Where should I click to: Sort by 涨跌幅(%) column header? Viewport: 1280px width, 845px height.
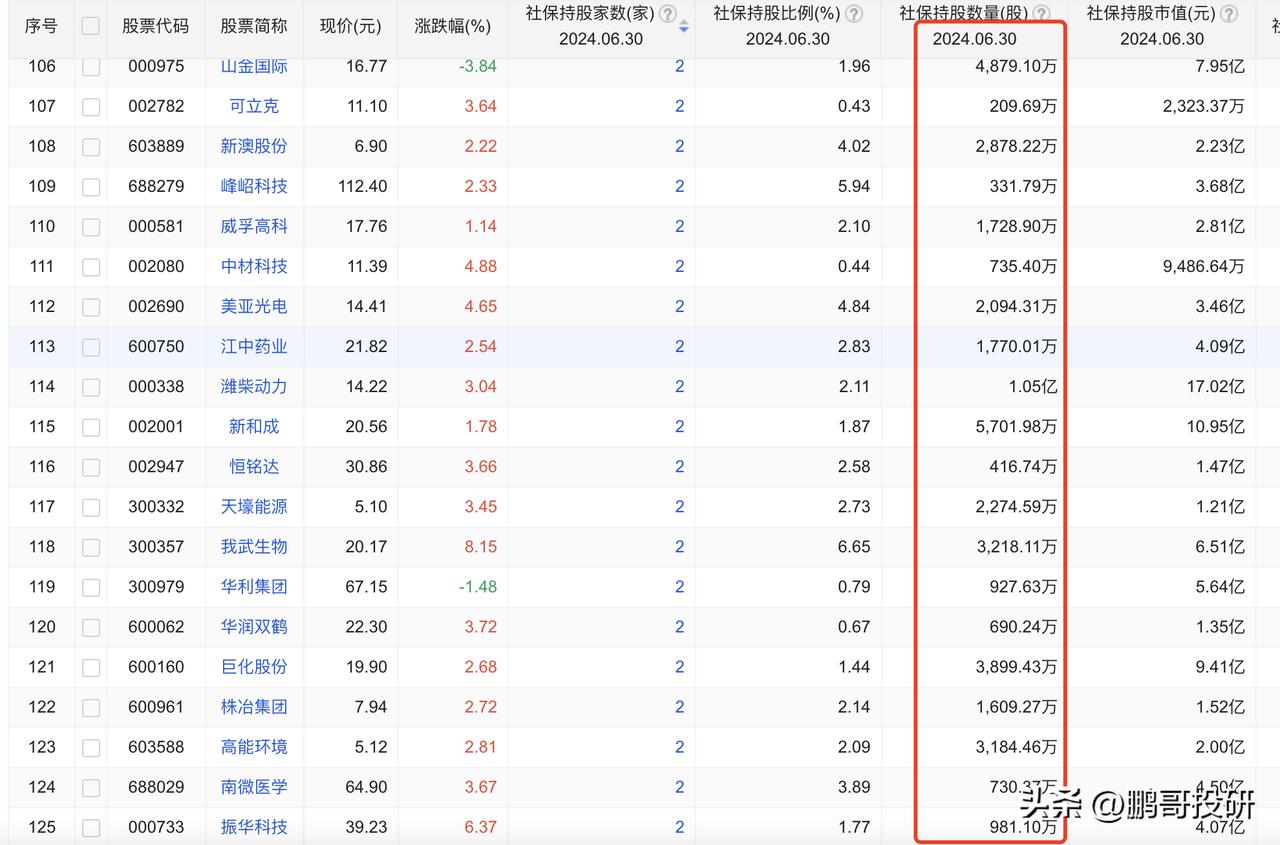click(x=453, y=26)
